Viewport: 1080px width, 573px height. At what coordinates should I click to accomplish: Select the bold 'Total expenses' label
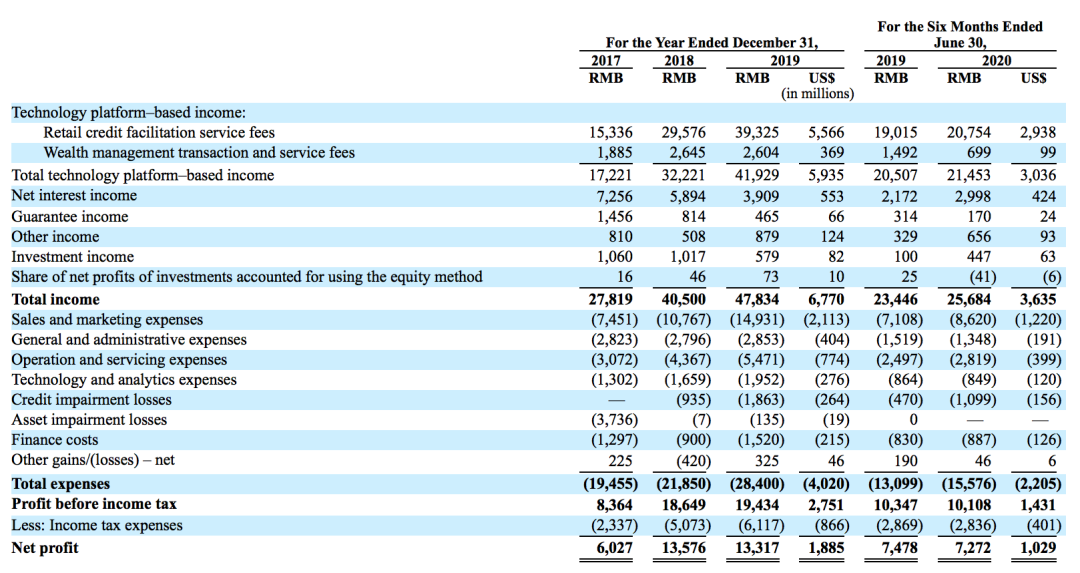(x=61, y=483)
